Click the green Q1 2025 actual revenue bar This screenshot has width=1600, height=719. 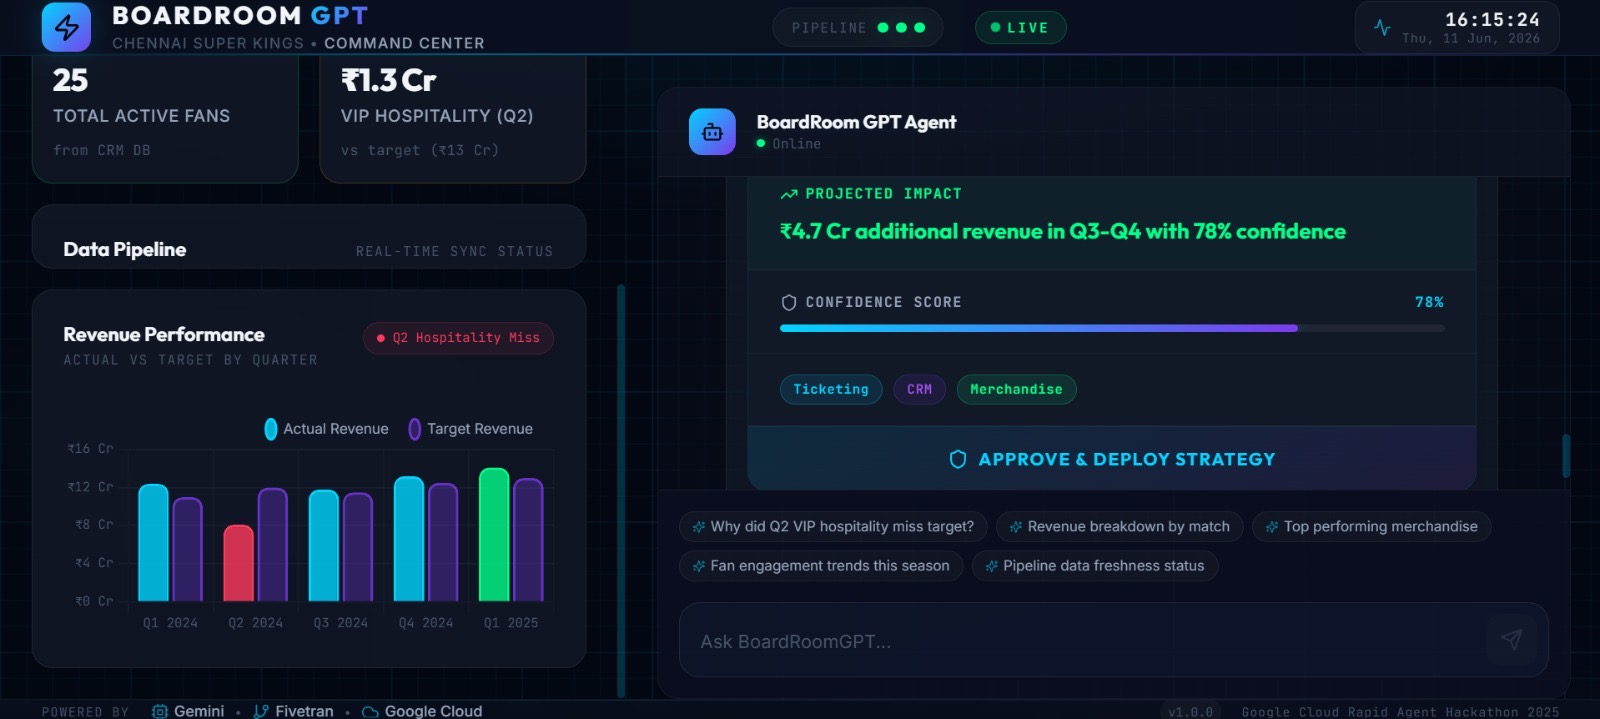tap(494, 534)
